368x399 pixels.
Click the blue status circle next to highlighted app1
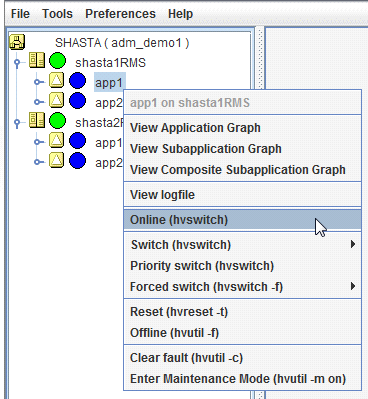tap(77, 81)
